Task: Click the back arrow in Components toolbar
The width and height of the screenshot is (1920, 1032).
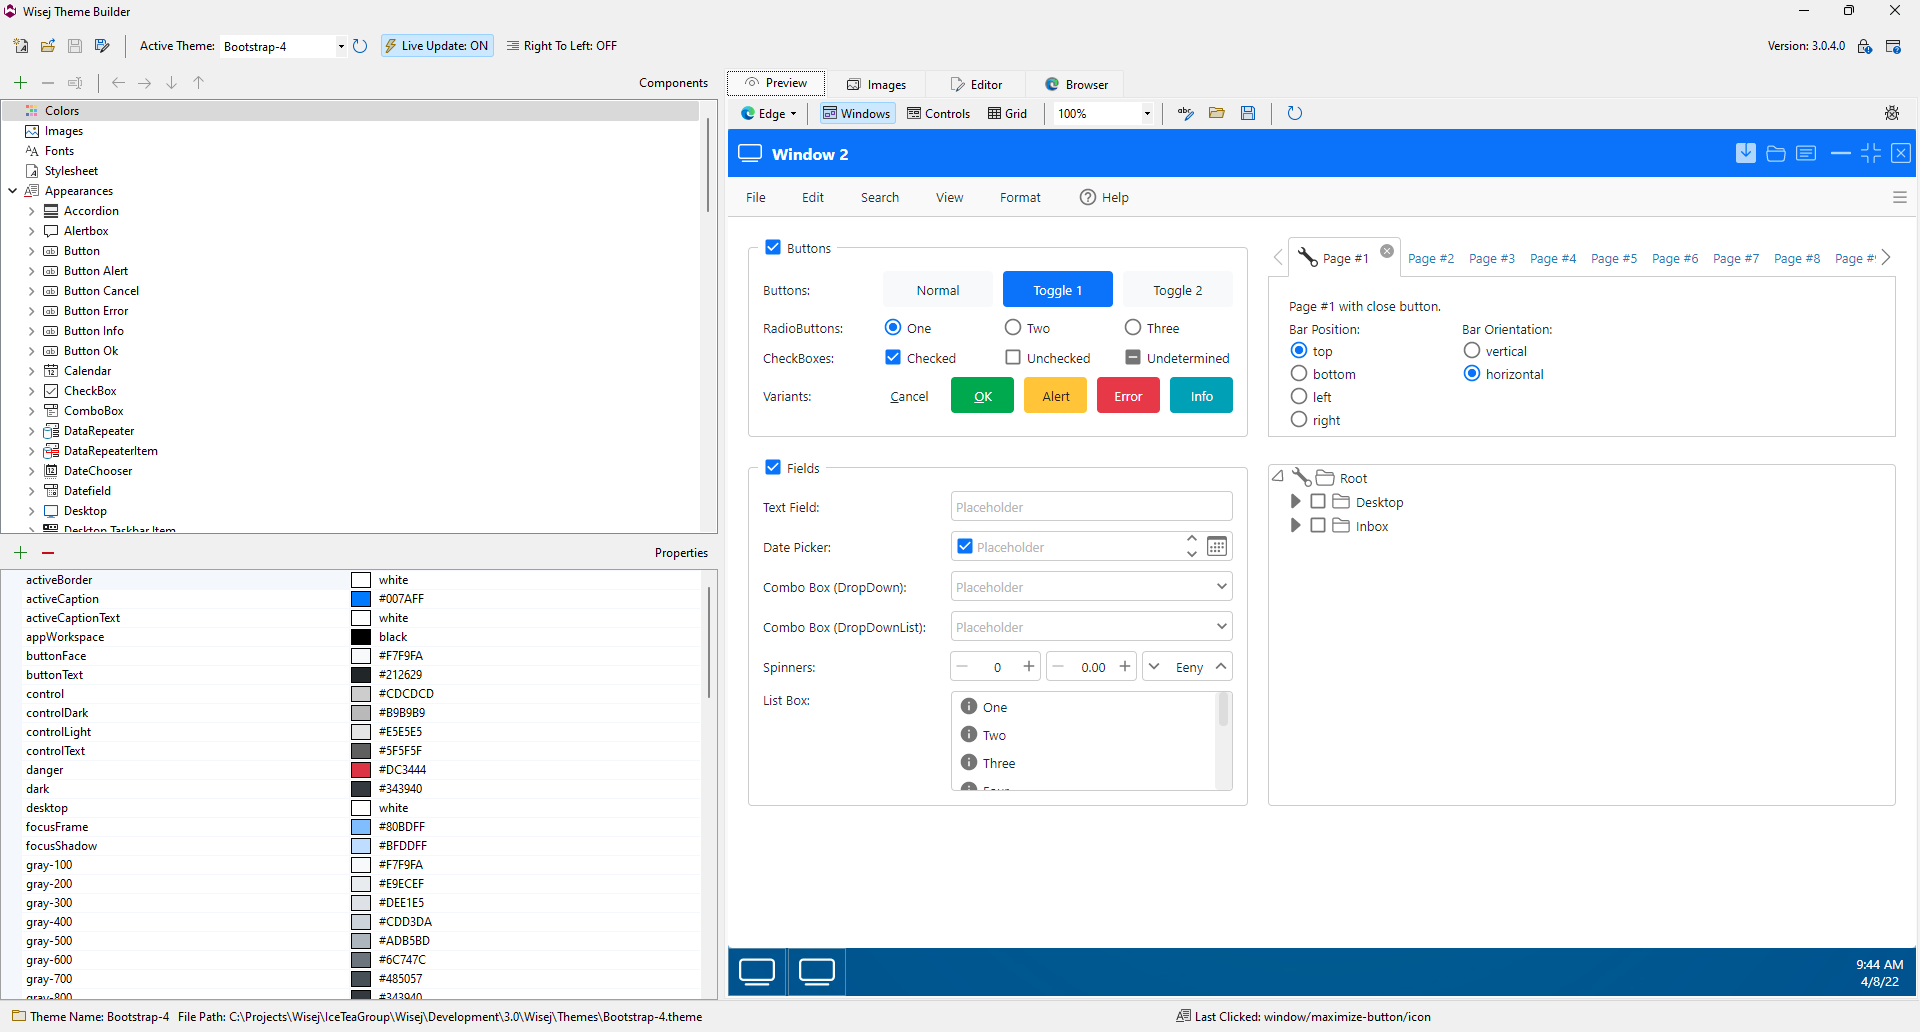Action: (x=118, y=83)
